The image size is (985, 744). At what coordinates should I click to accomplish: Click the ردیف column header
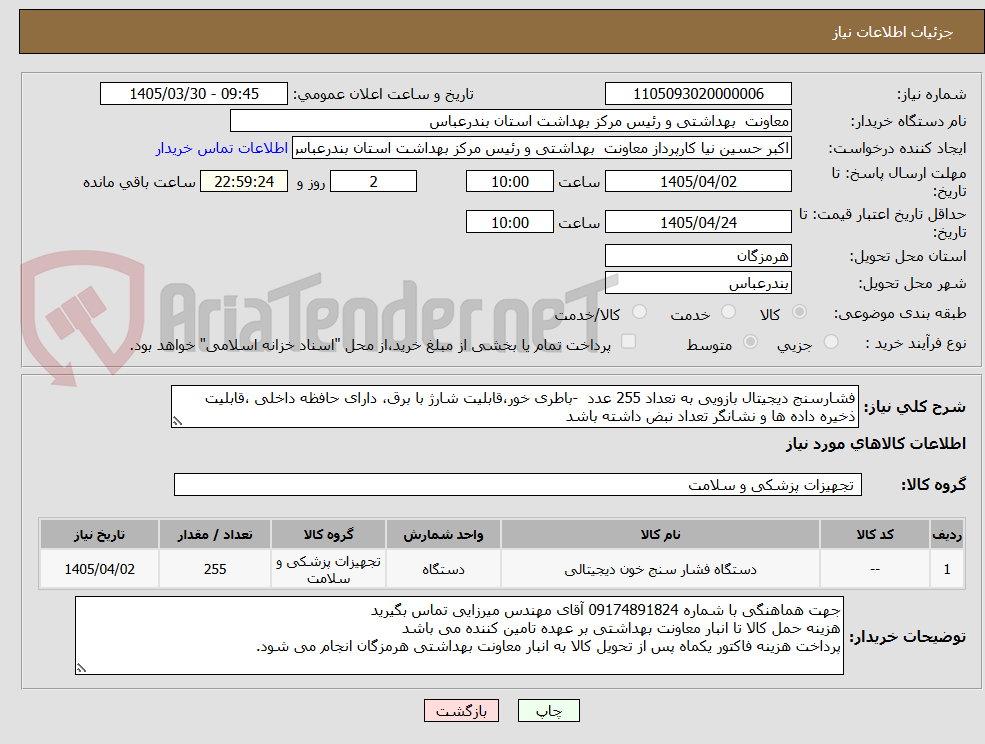tap(947, 534)
